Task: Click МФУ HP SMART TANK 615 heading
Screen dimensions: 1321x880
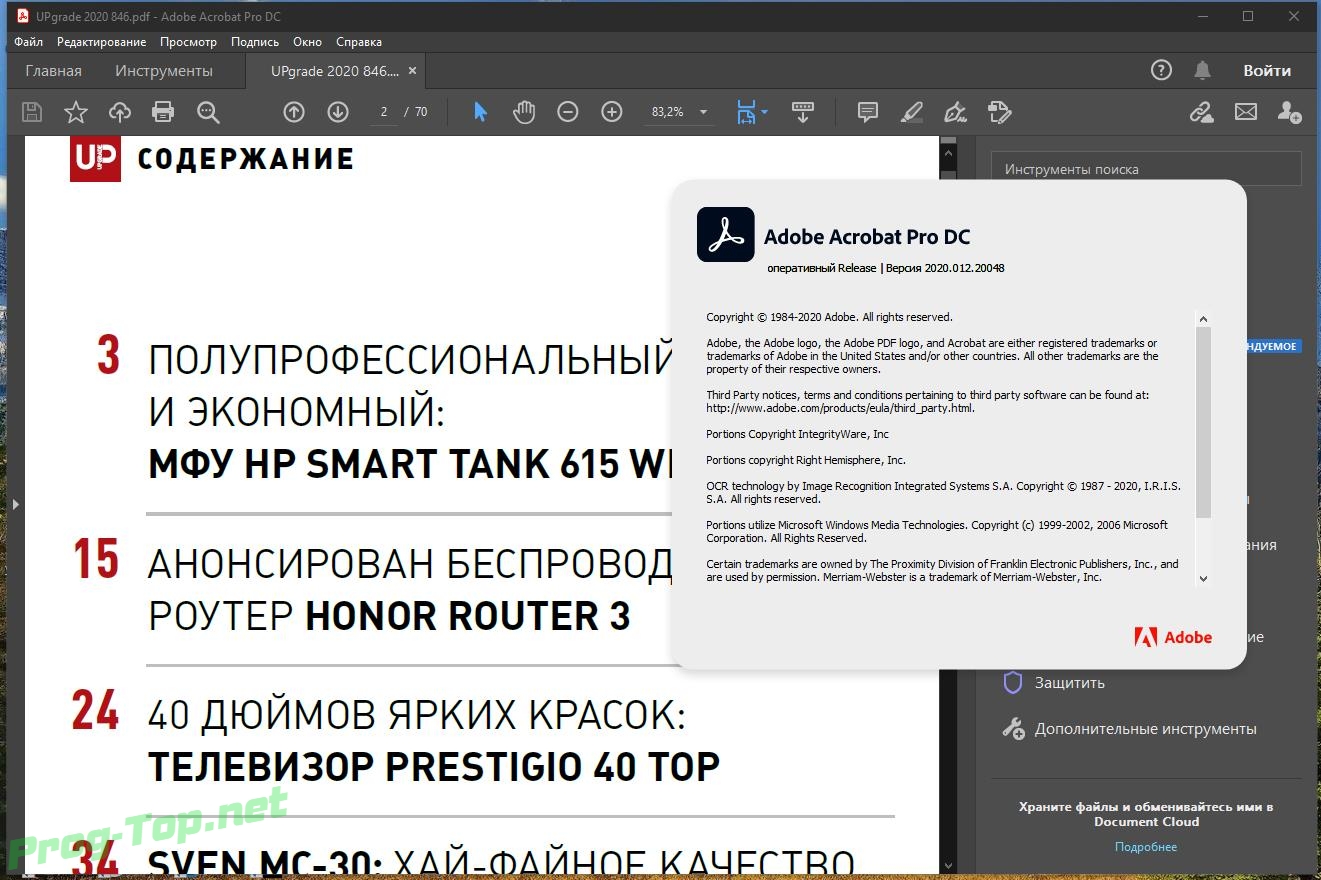Action: coord(410,465)
